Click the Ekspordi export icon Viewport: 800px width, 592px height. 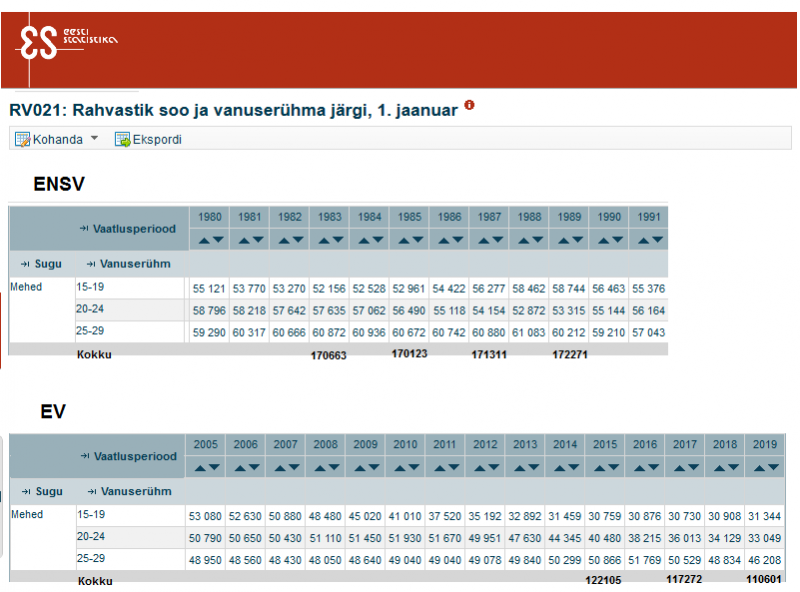click(122, 139)
